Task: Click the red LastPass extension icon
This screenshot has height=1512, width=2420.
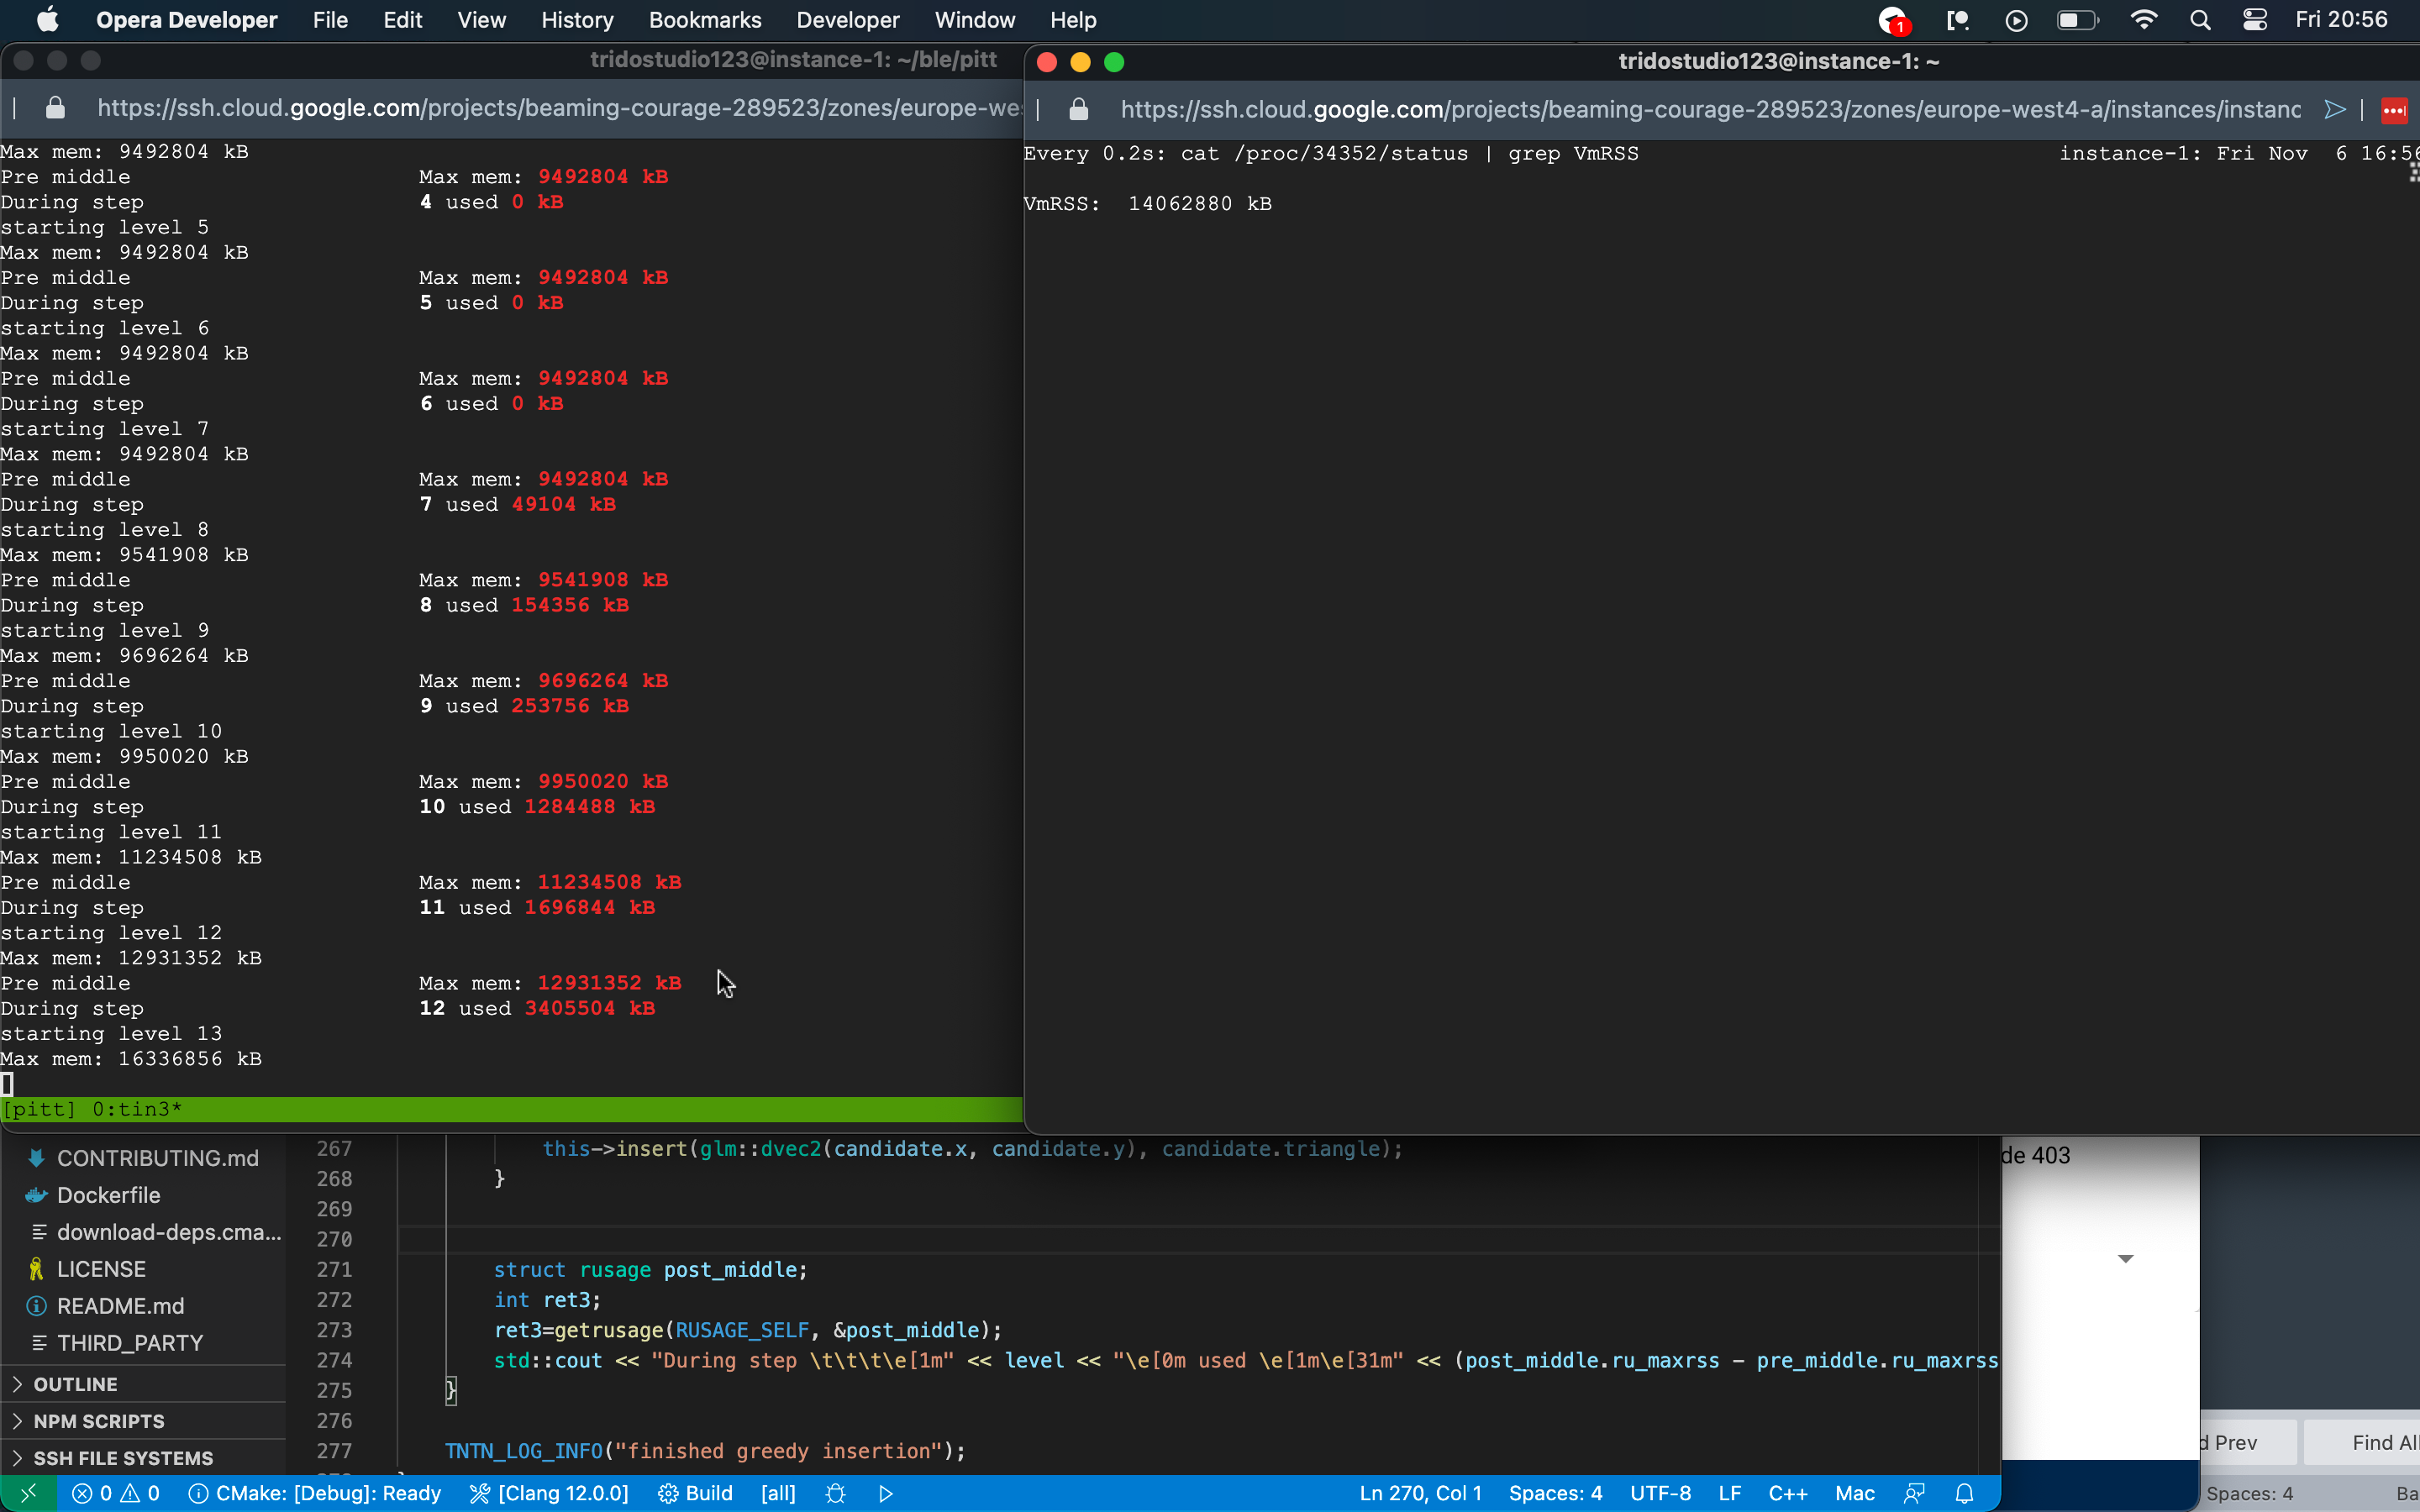Action: tap(2394, 110)
